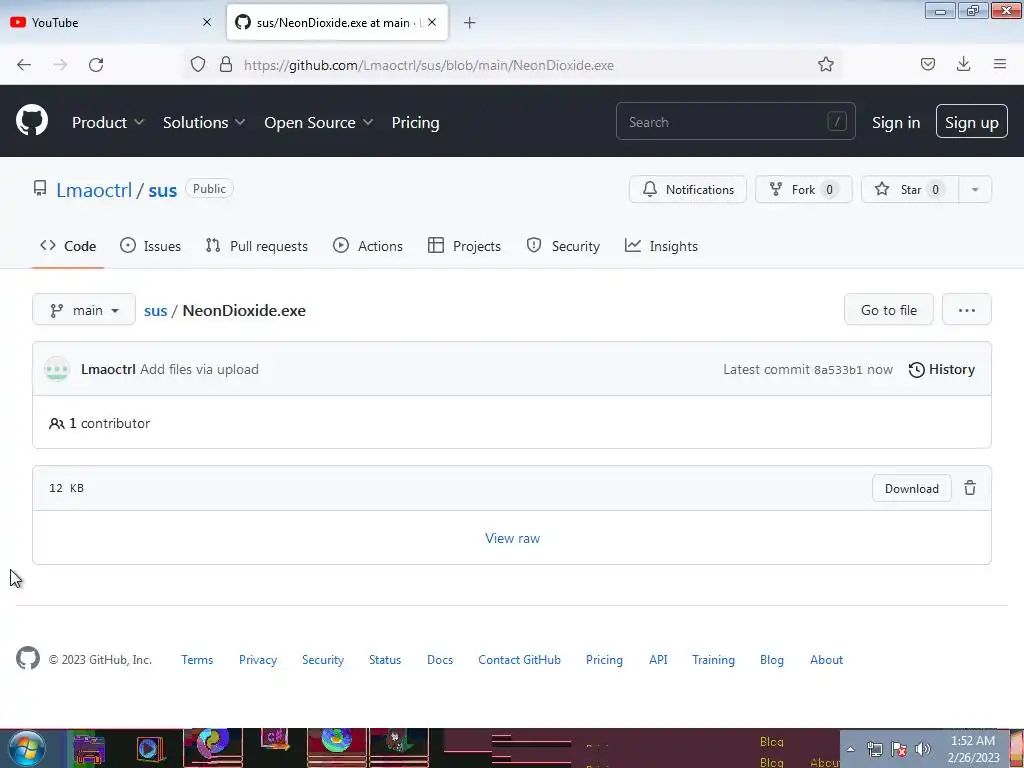
Task: Click the volume speaker tray icon
Action: pos(923,749)
